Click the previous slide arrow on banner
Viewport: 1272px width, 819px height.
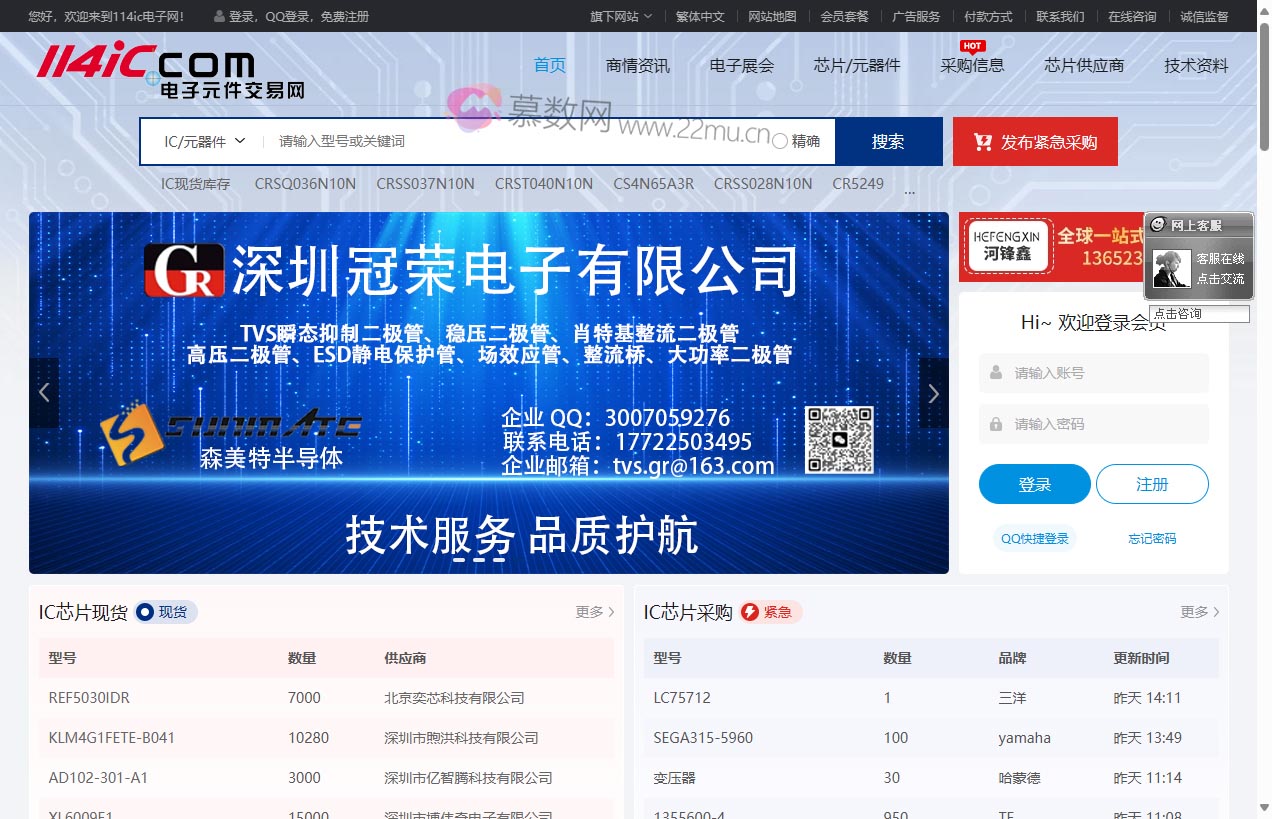click(44, 393)
